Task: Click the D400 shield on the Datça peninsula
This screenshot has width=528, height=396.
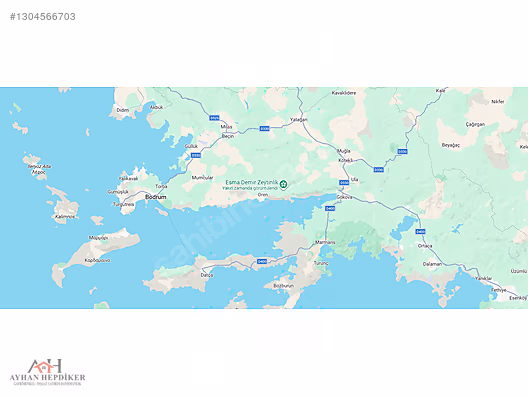Action: [262, 261]
